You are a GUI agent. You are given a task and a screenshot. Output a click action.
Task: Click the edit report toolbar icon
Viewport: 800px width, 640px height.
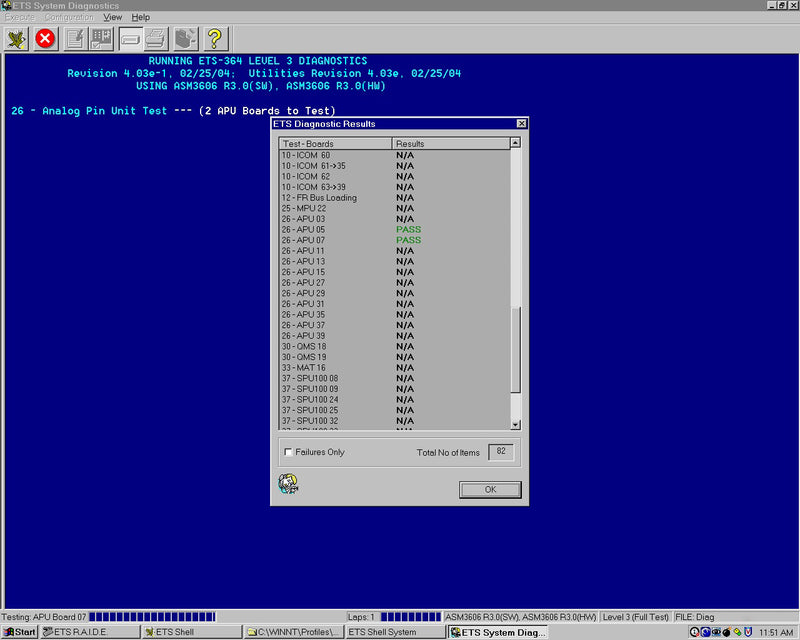point(74,39)
